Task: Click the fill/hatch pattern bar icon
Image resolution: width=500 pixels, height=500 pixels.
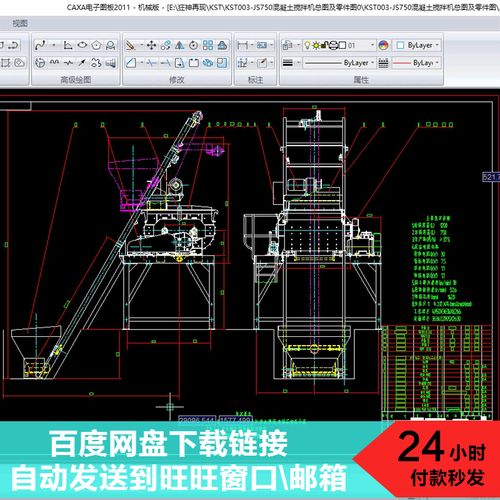Action: (x=111, y=63)
